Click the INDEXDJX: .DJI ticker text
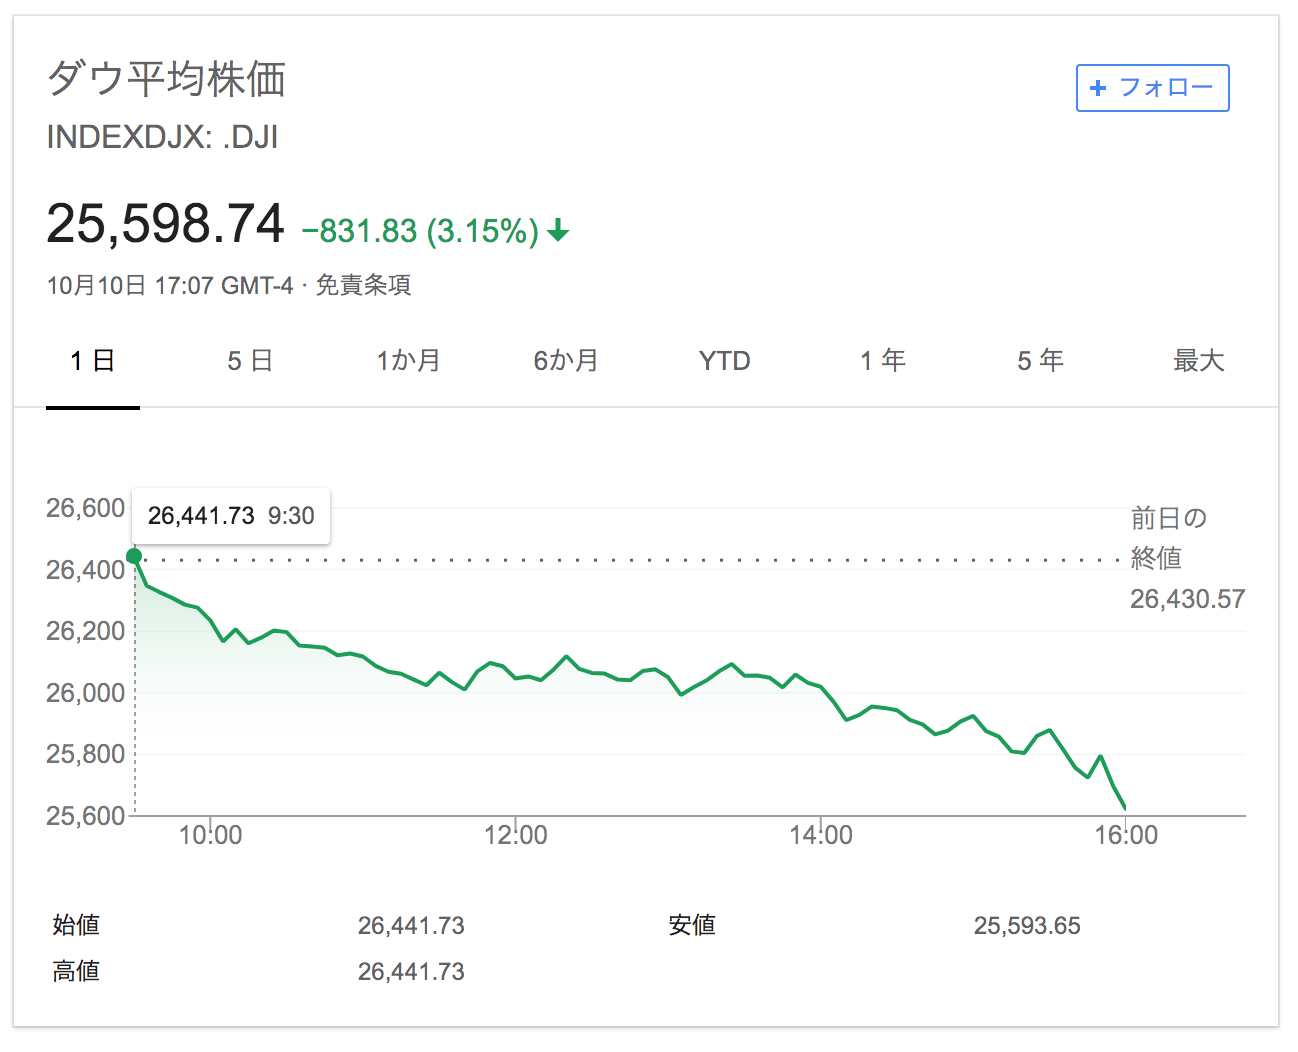Screen dimensions: 1298x1052 162,137
